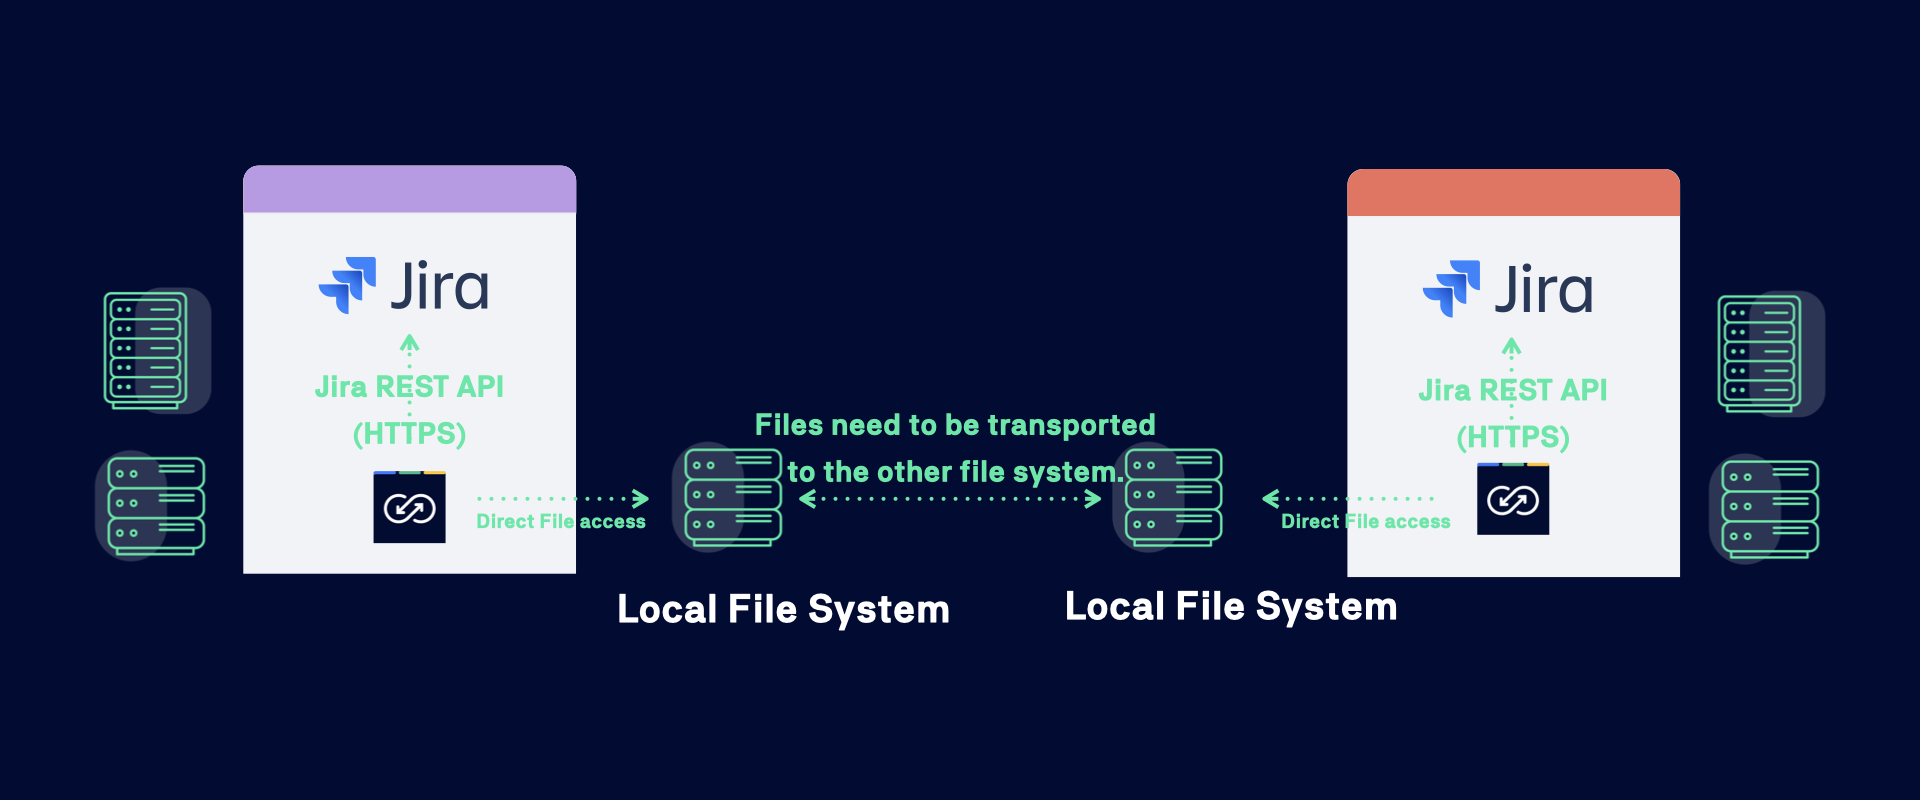Click the Jira logo in the orange-header card
The image size is (1920, 800).
[x=1508, y=289]
